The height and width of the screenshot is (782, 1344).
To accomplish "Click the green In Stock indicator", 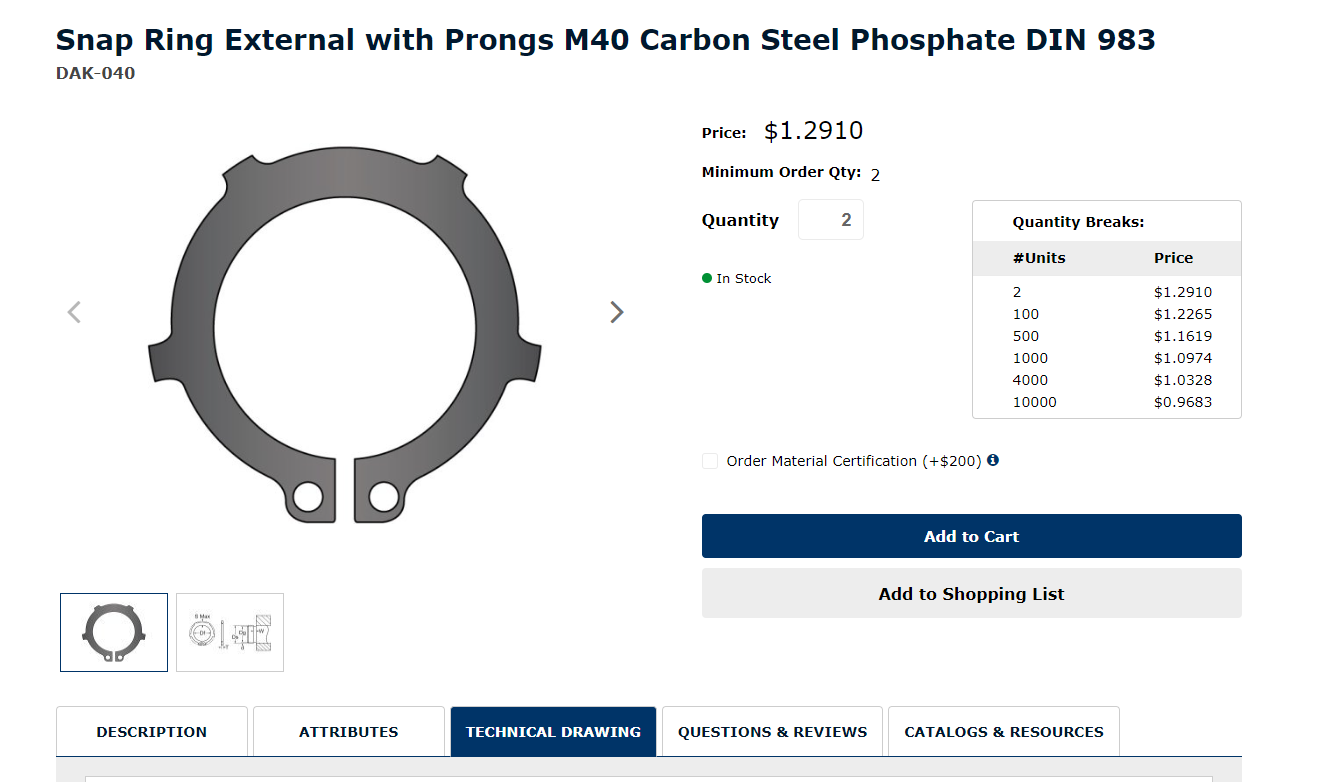I will (x=737, y=279).
